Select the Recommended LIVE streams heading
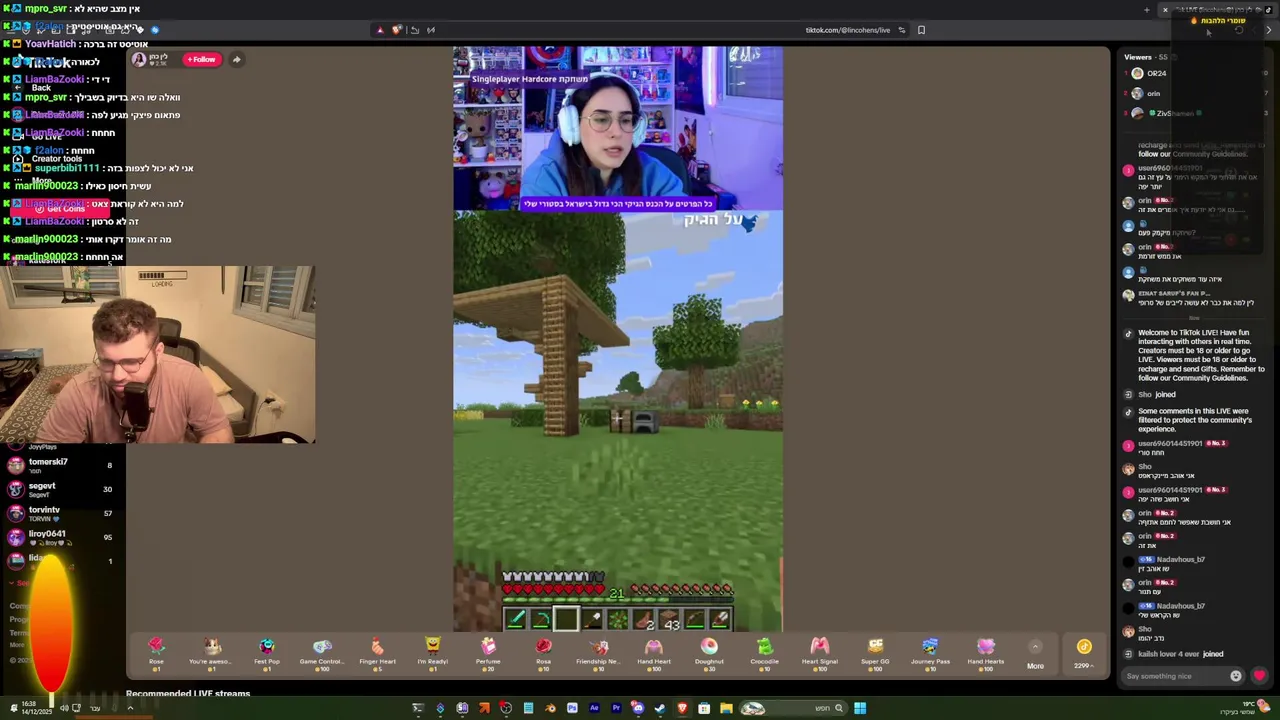Viewport: 1280px width, 720px height. click(188, 693)
